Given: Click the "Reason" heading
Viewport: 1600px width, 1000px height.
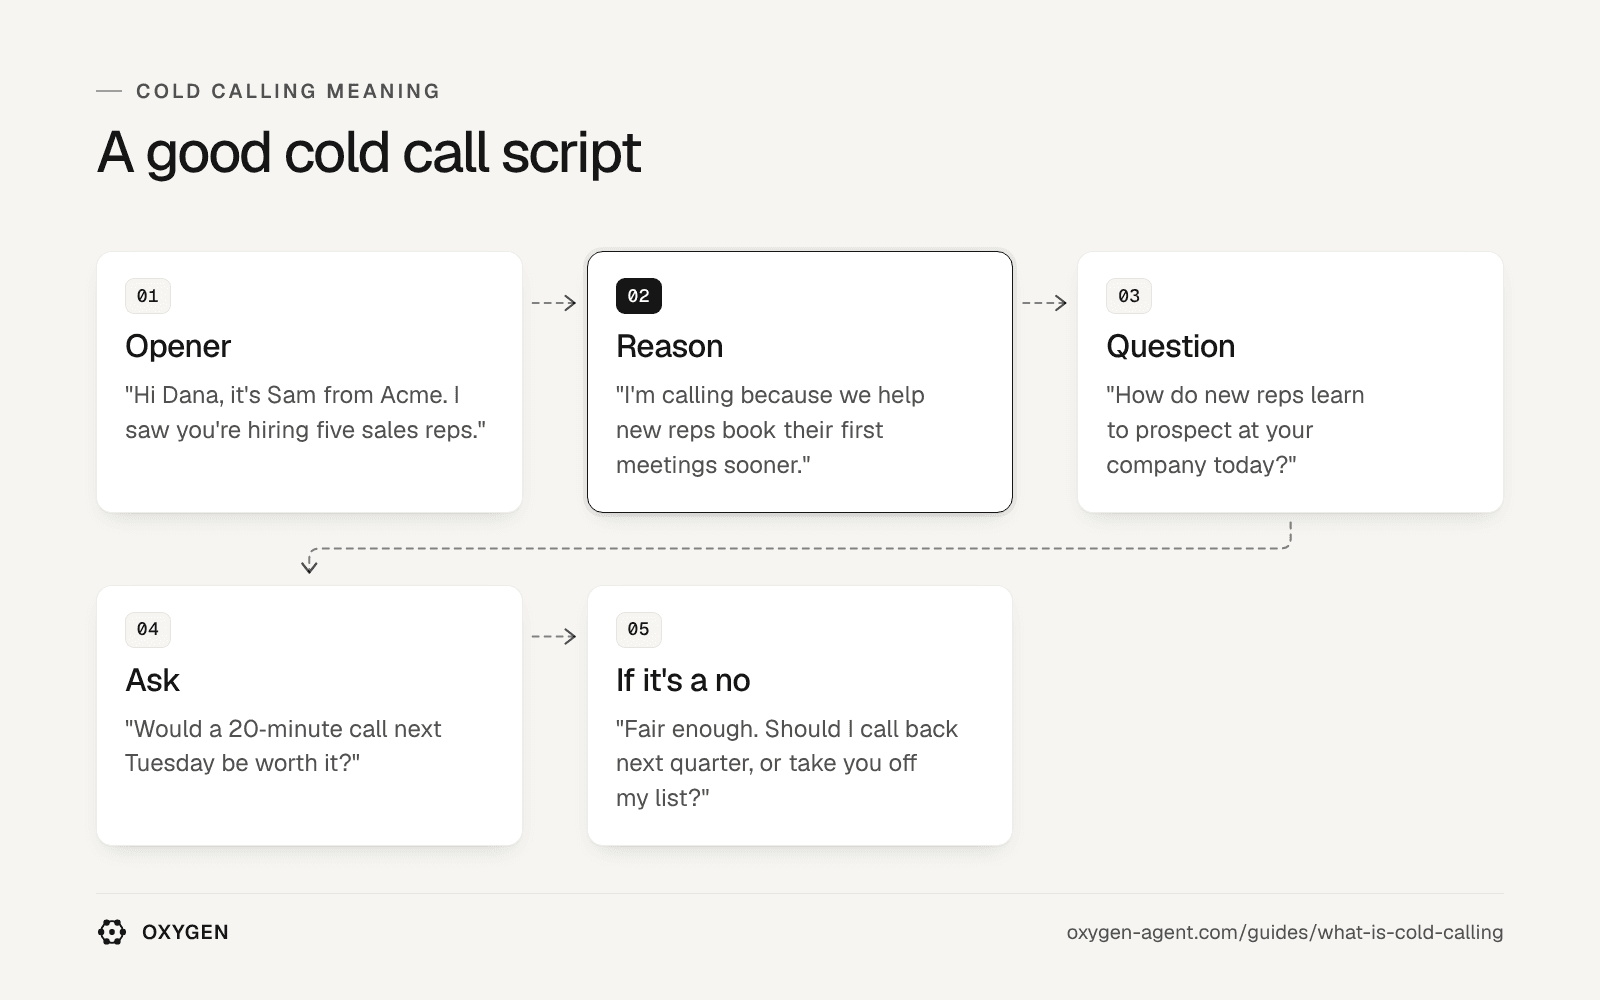Looking at the screenshot, I should click(x=669, y=347).
